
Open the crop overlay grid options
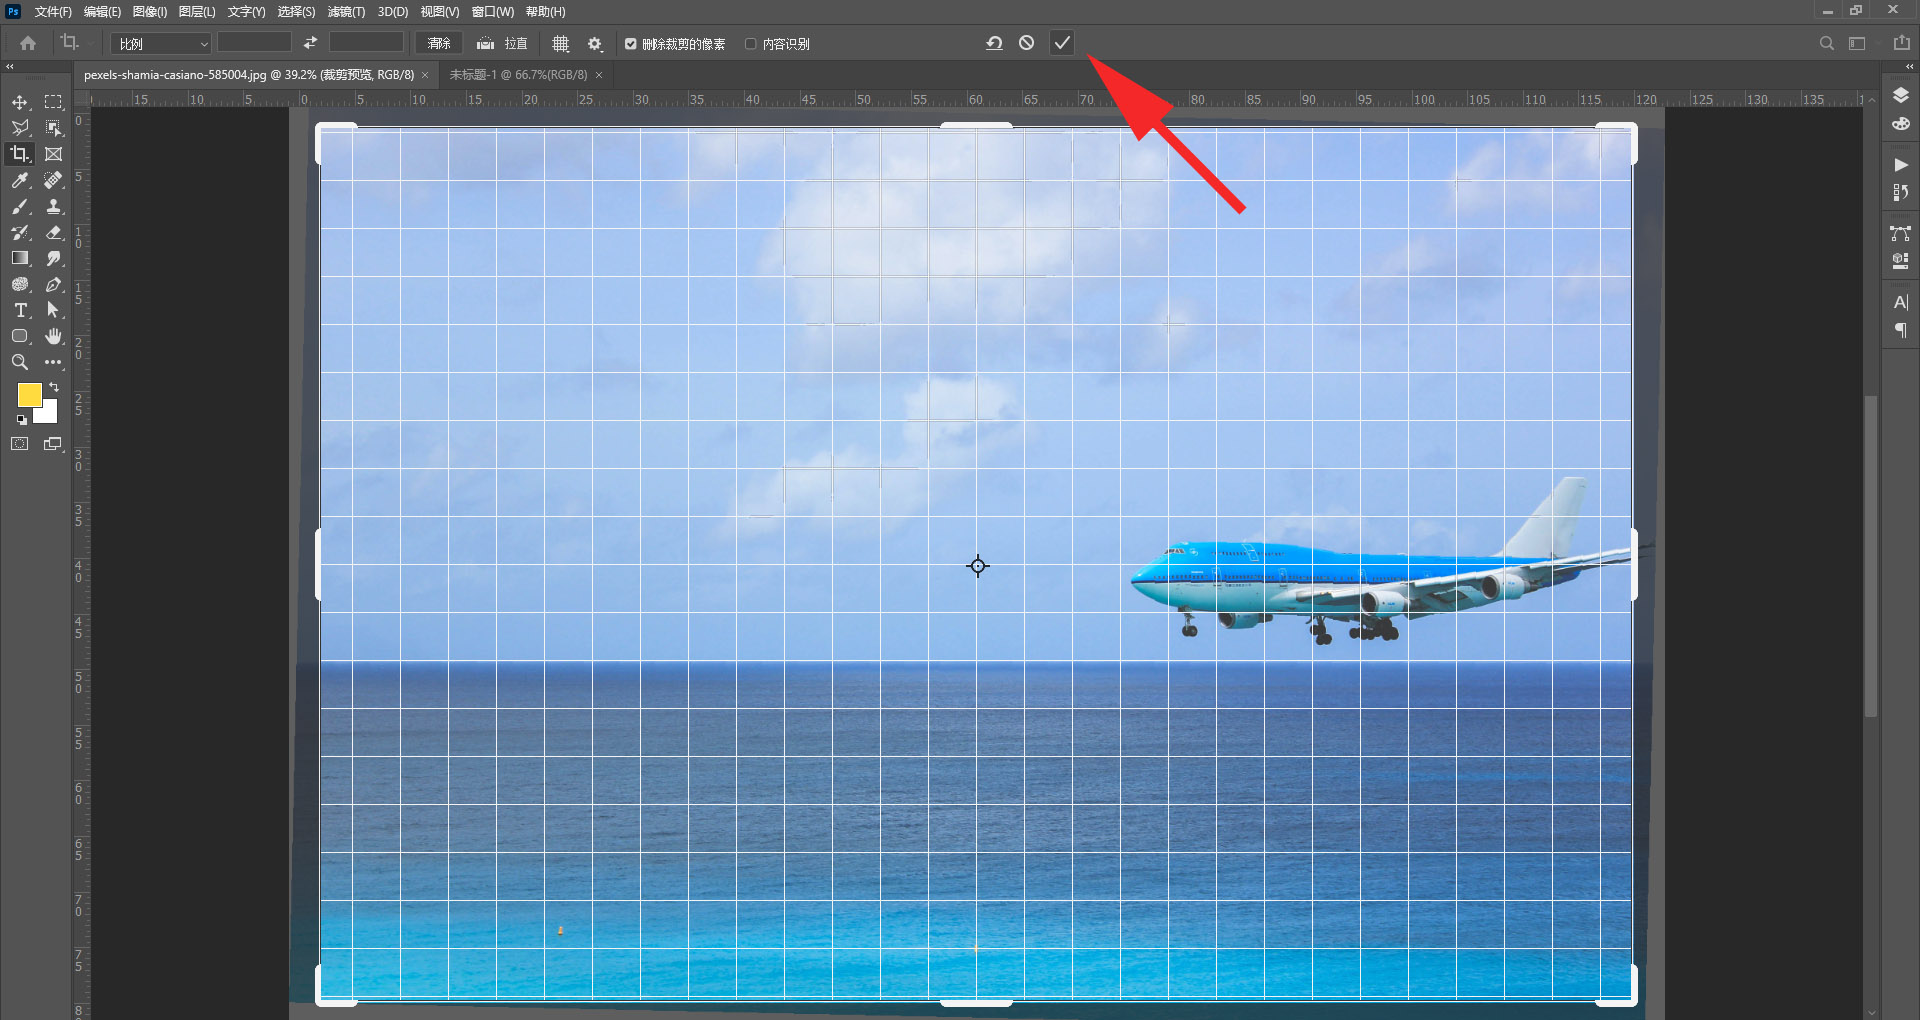561,44
